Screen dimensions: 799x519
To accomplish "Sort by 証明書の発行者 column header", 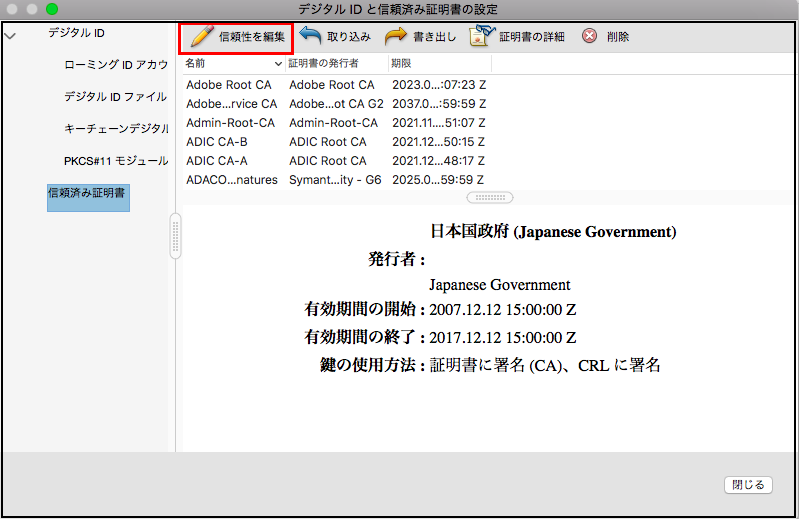I will tap(337, 63).
